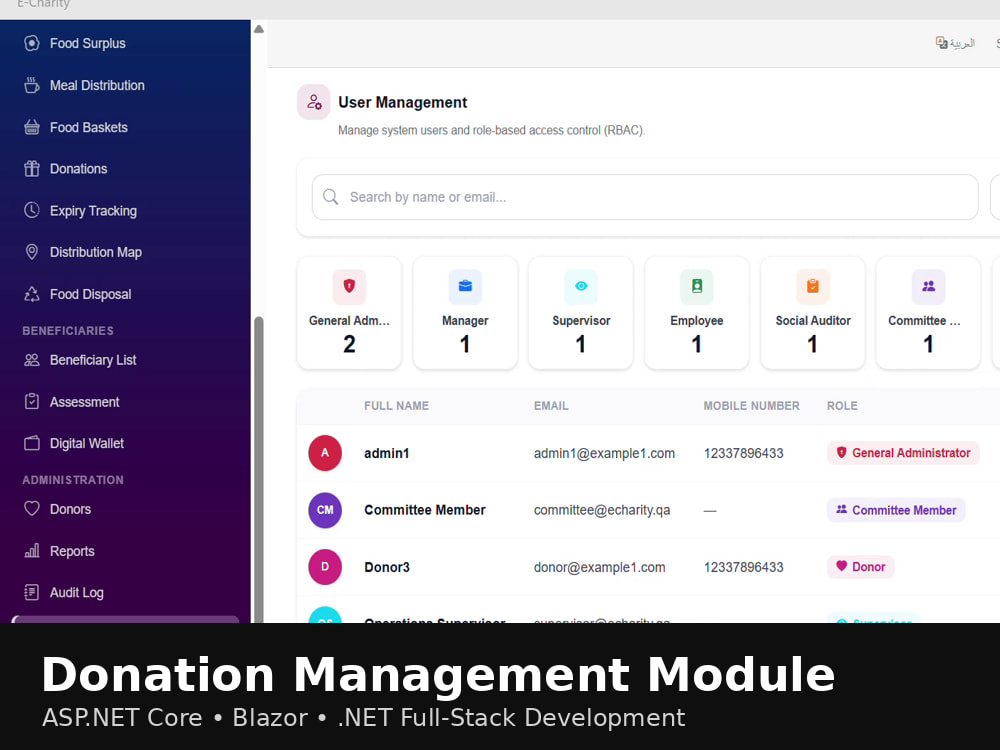The width and height of the screenshot is (1000, 750).
Task: Click admin1@example1.com email
Action: pos(605,453)
